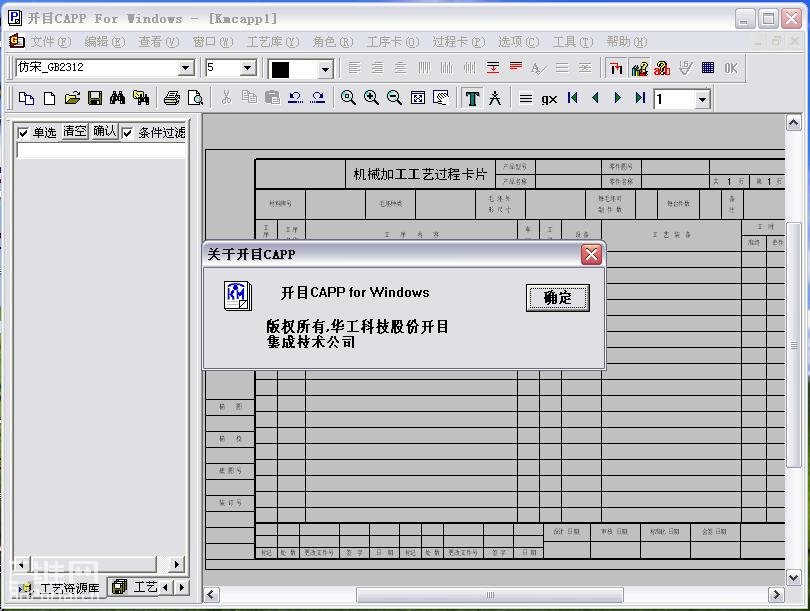Go to the last page arrow
Image resolution: width=810 pixels, height=611 pixels.
click(x=640, y=98)
